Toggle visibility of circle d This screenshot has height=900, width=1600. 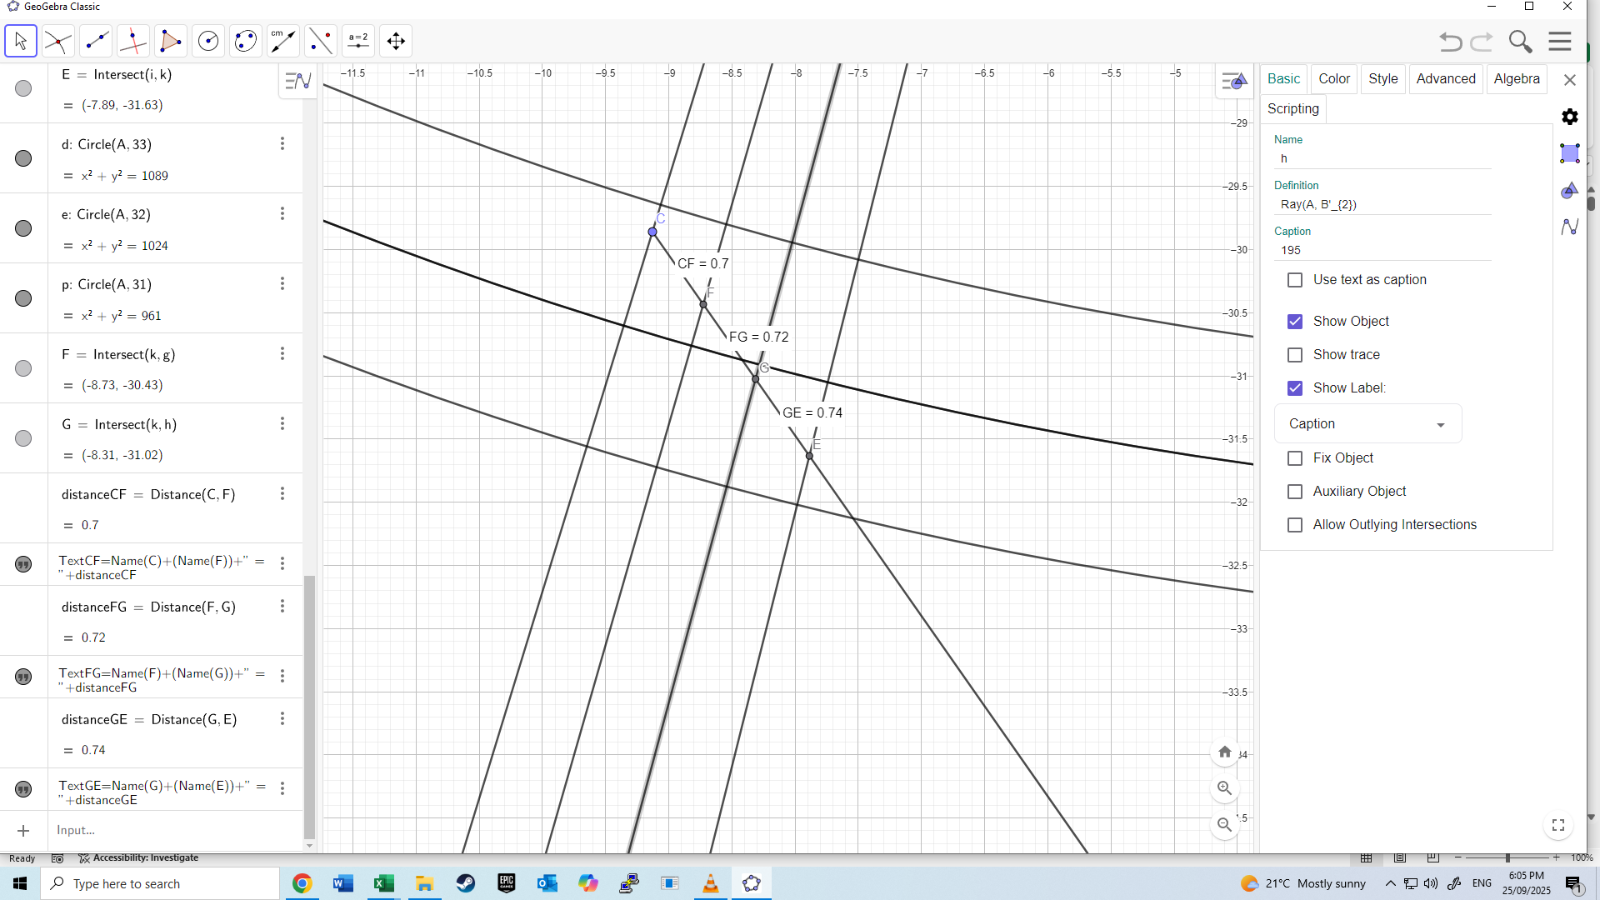click(23, 158)
